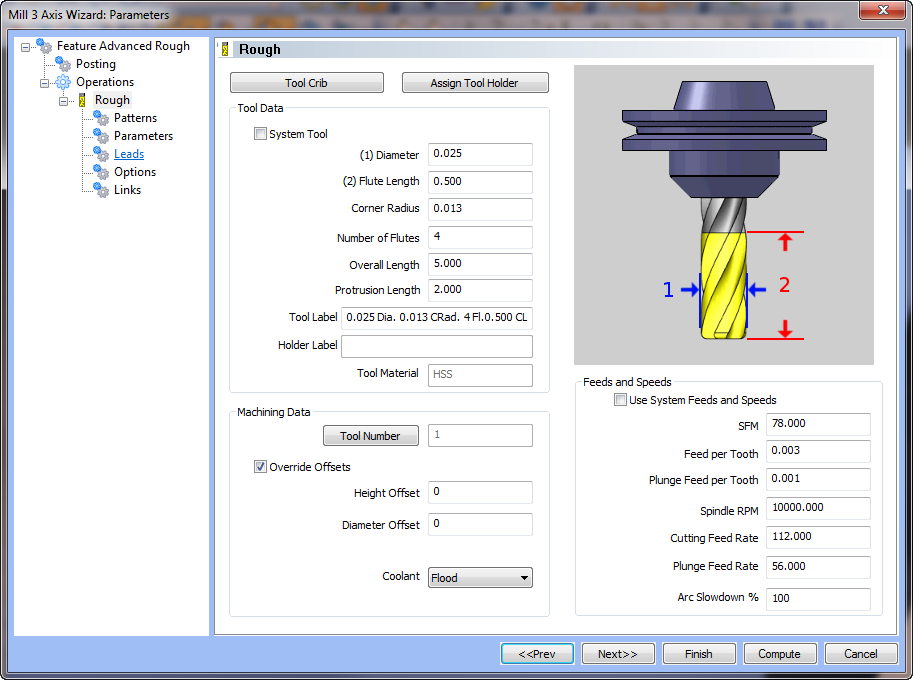Click the yellow Rough tool icon in tree
This screenshot has height=680, width=913.
coord(82,99)
